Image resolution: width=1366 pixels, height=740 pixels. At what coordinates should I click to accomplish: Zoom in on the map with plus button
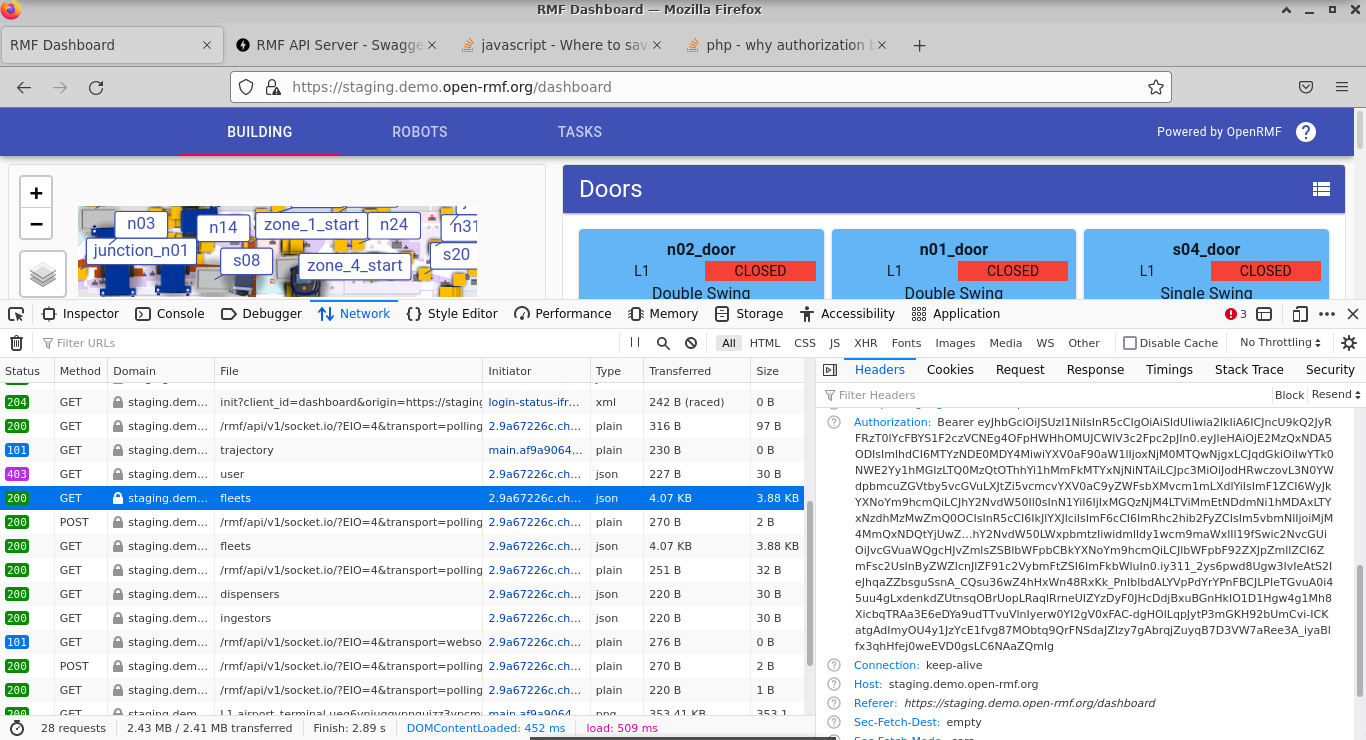coord(35,192)
